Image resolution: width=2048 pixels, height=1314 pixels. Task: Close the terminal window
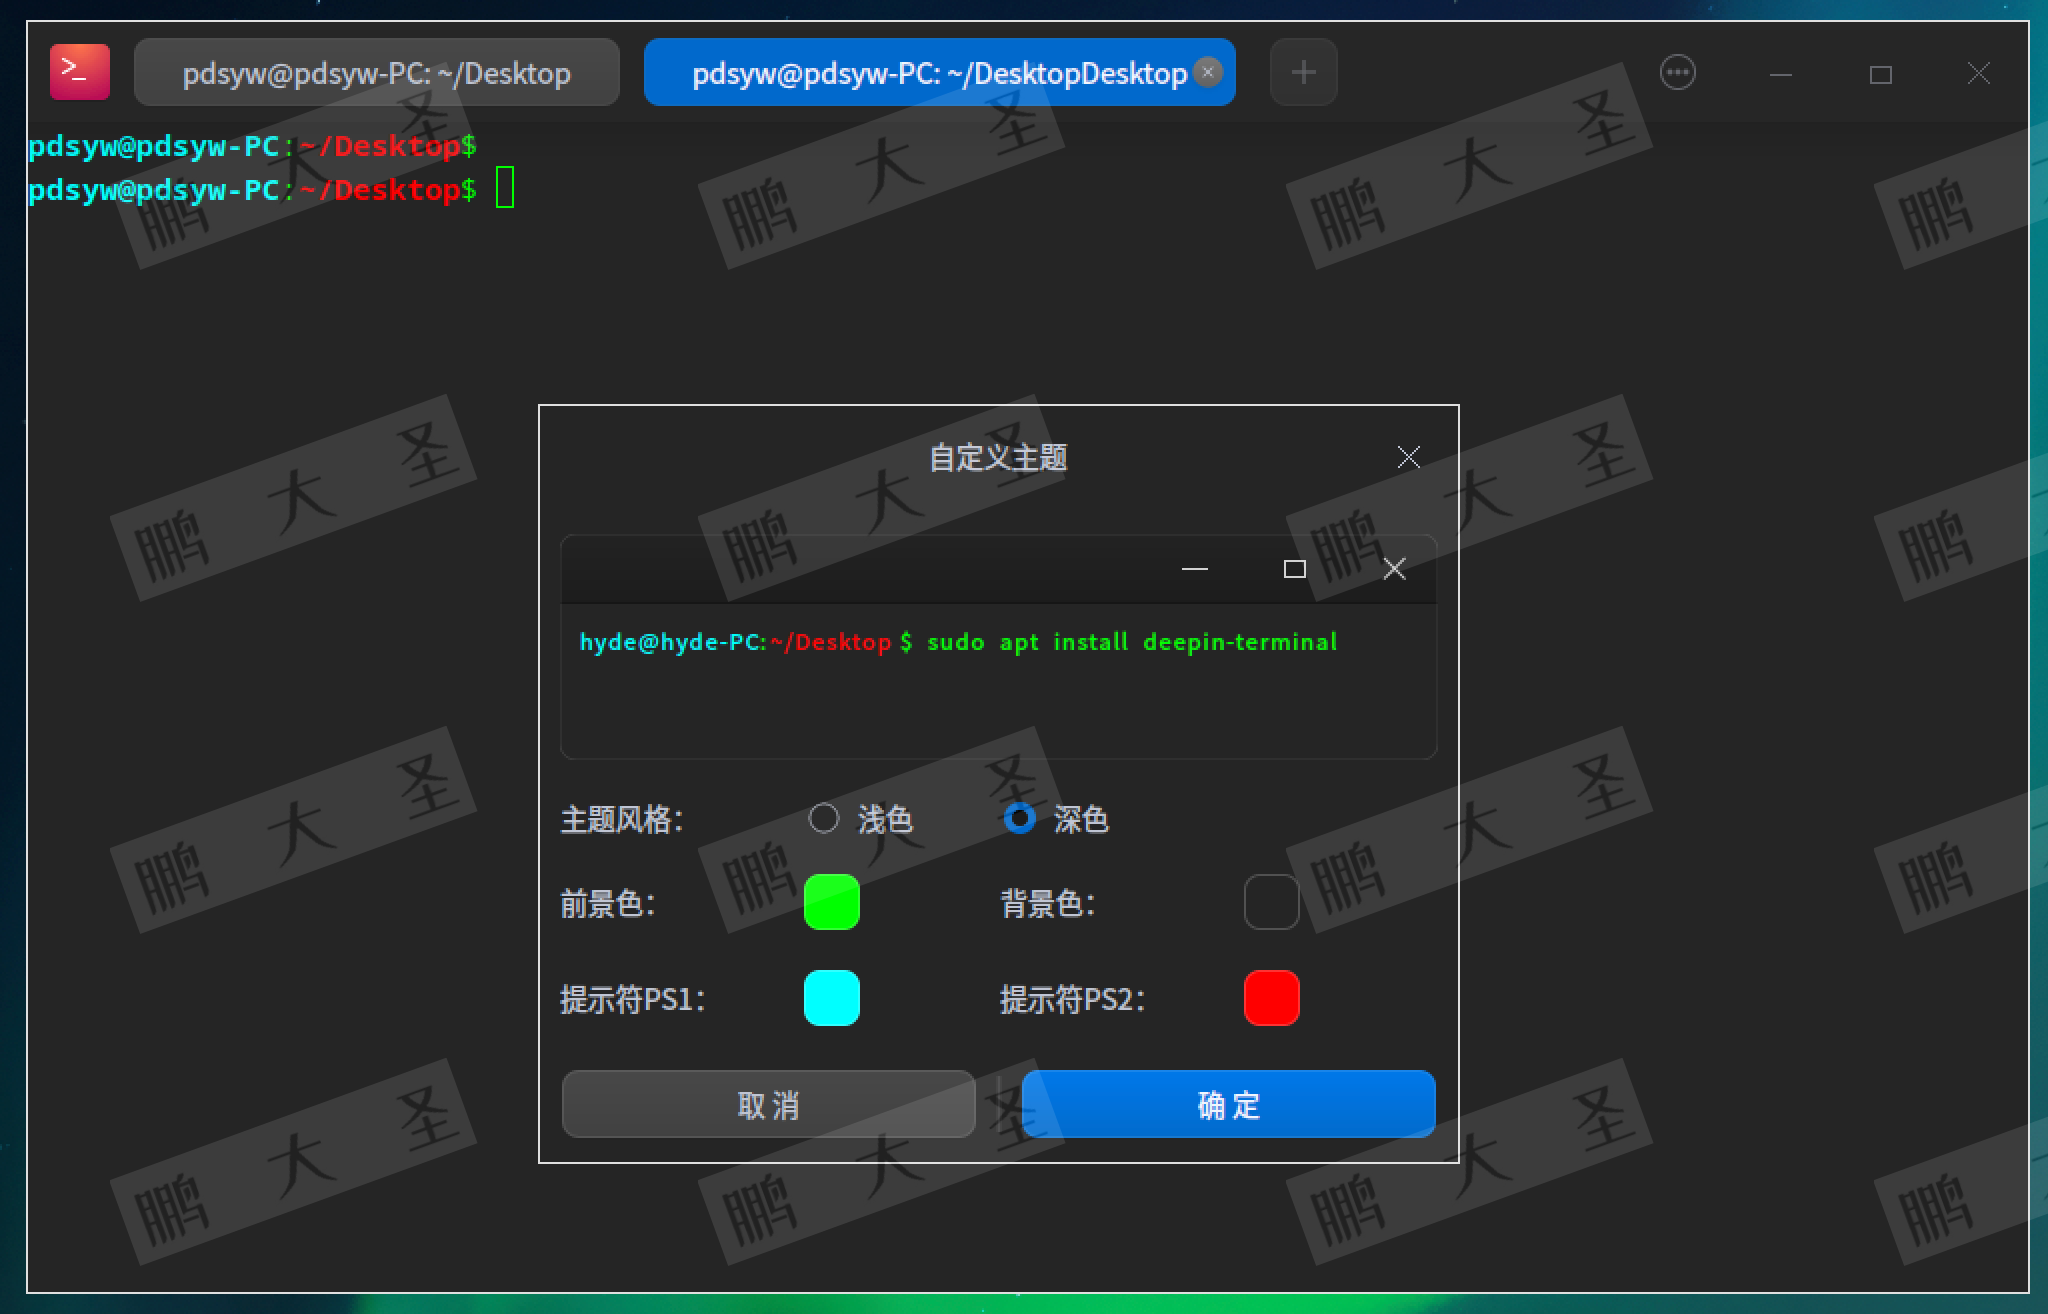click(1978, 73)
